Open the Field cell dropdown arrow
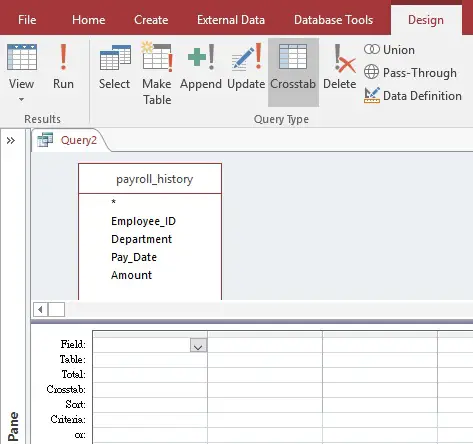The width and height of the screenshot is (473, 444). [x=198, y=345]
